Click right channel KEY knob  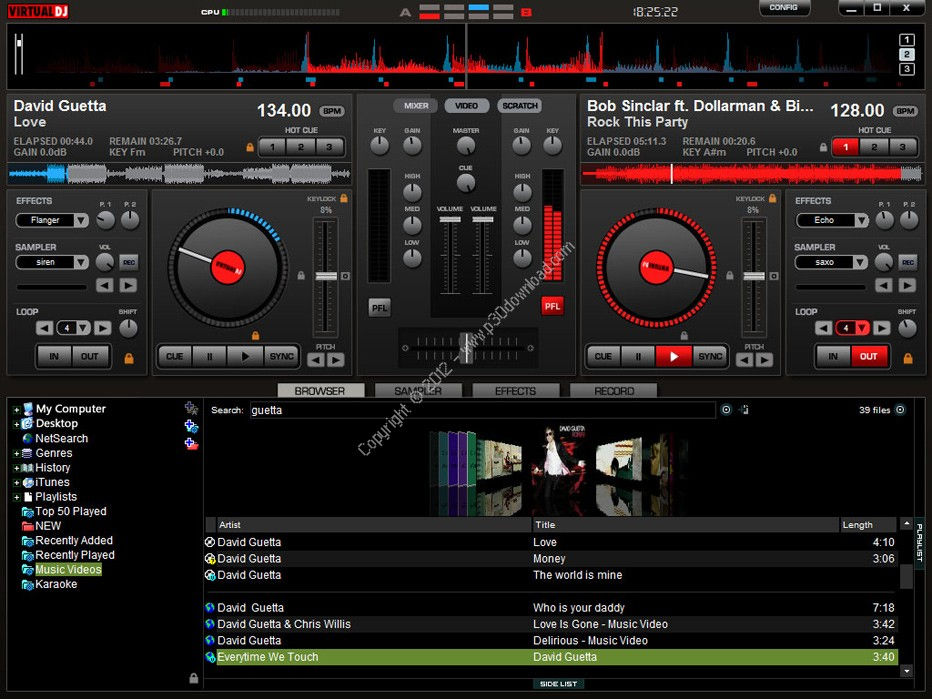click(552, 146)
